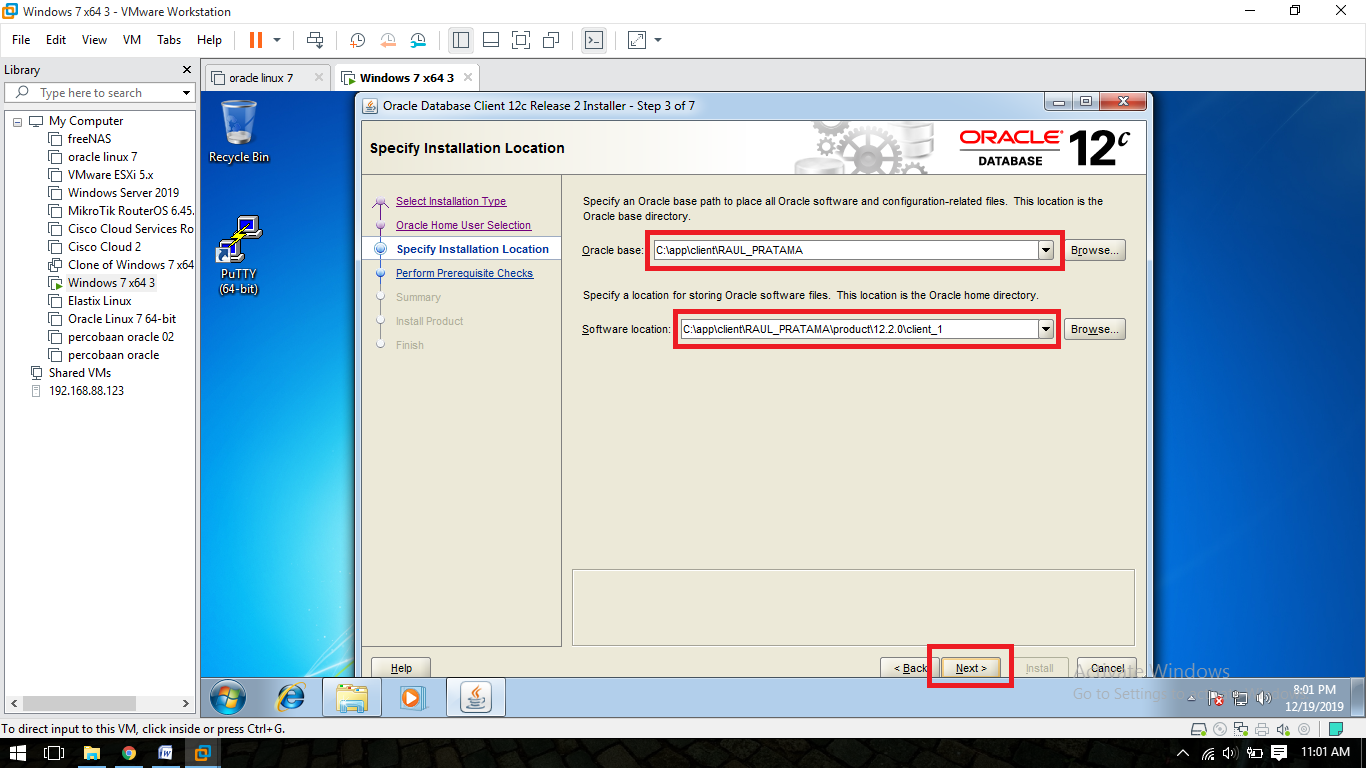This screenshot has width=1366, height=768.
Task: Open Chrome from the host taskbar
Action: tap(129, 753)
